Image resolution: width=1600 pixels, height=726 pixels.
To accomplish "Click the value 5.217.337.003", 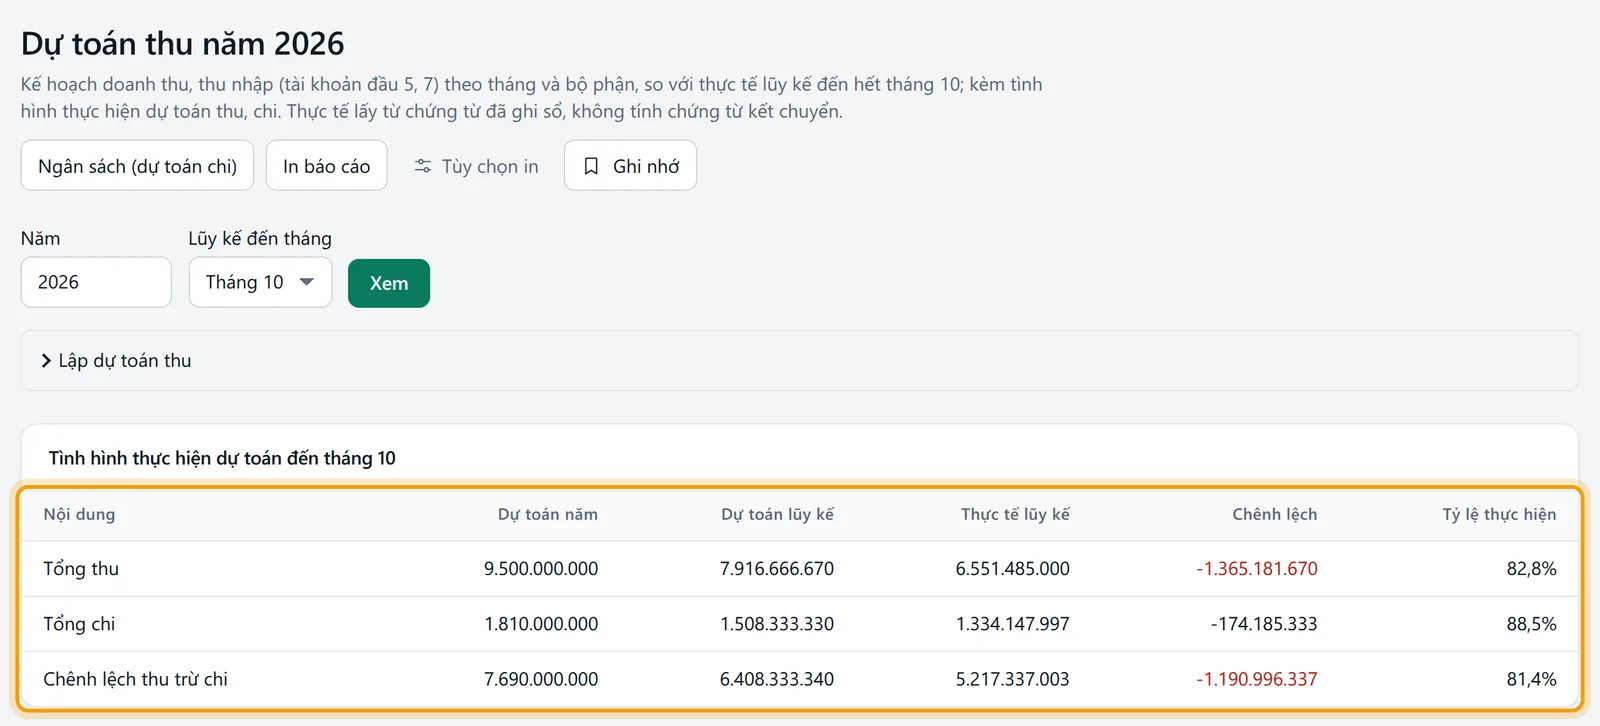I will tap(1012, 679).
